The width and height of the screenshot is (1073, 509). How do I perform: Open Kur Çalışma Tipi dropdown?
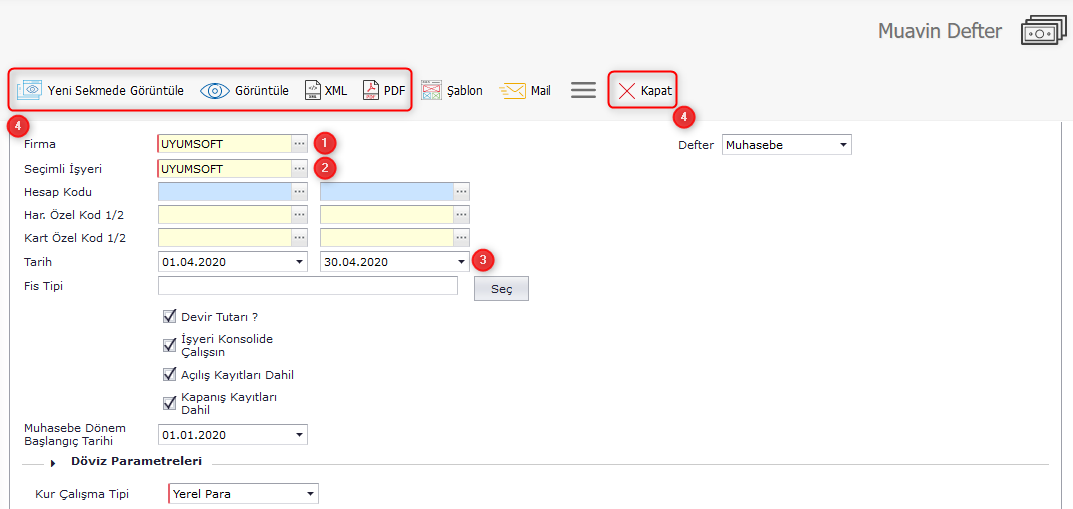[x=310, y=494]
